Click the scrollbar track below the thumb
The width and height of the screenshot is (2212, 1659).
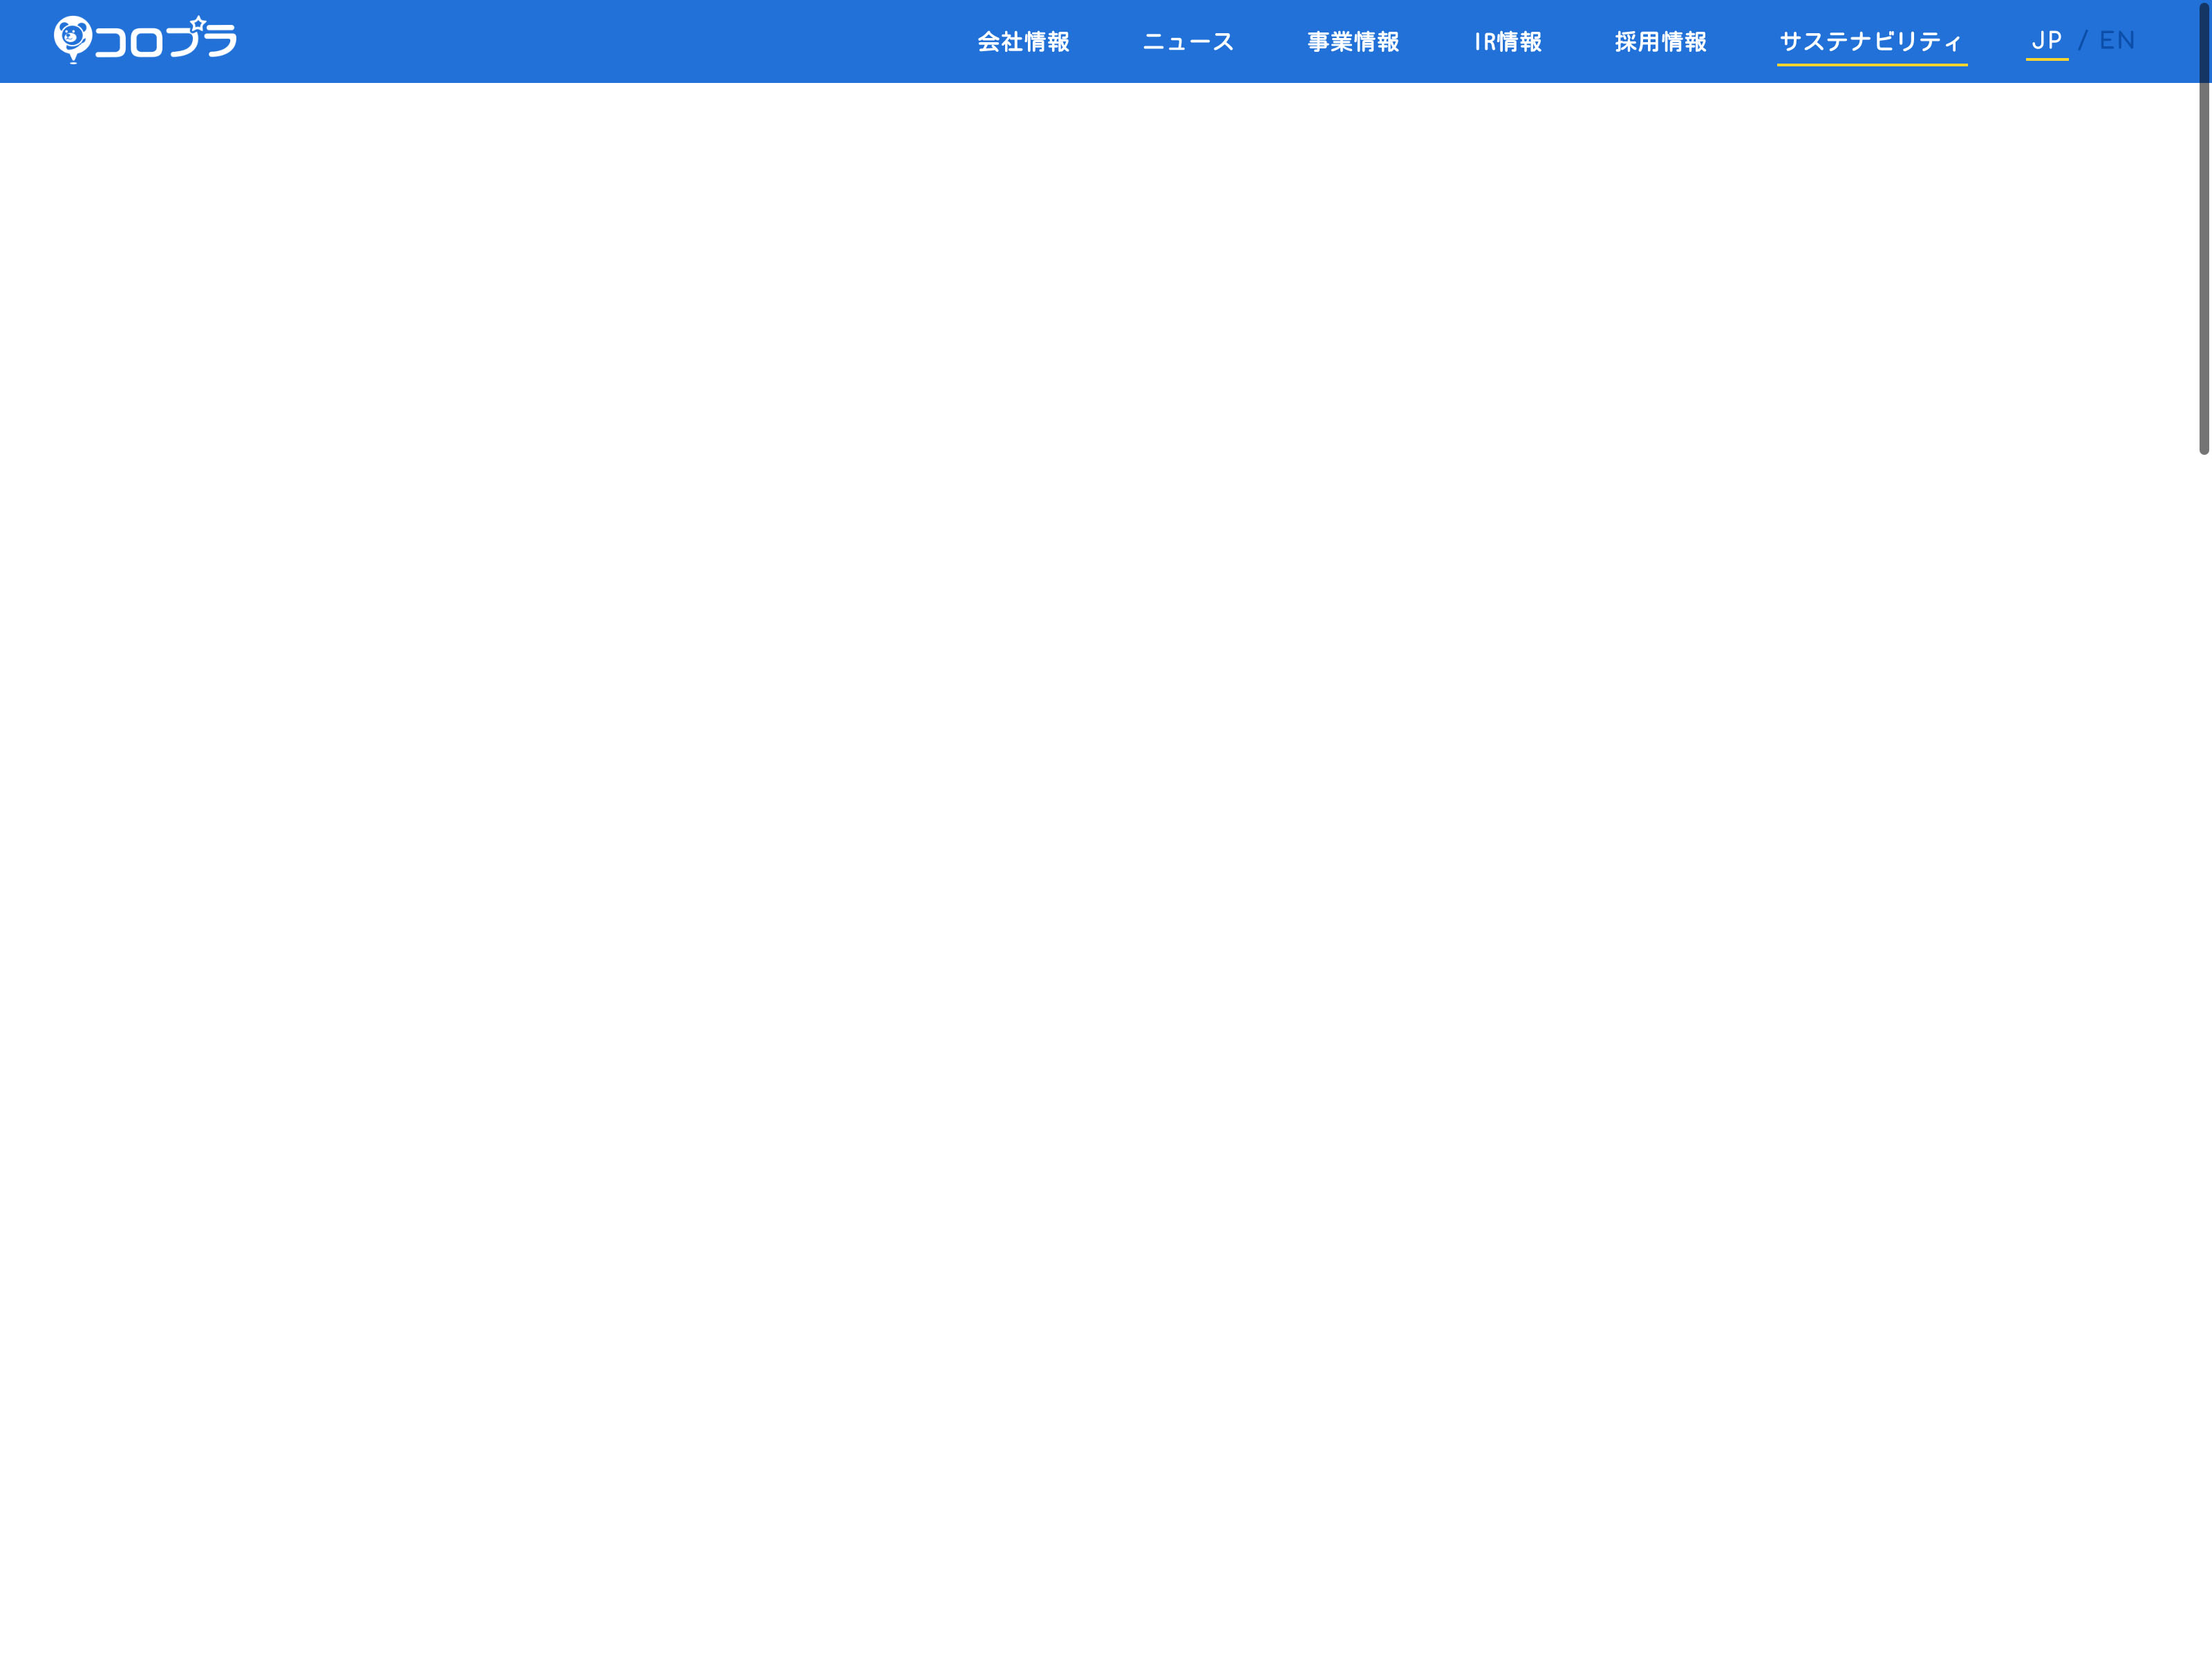tap(2203, 1000)
